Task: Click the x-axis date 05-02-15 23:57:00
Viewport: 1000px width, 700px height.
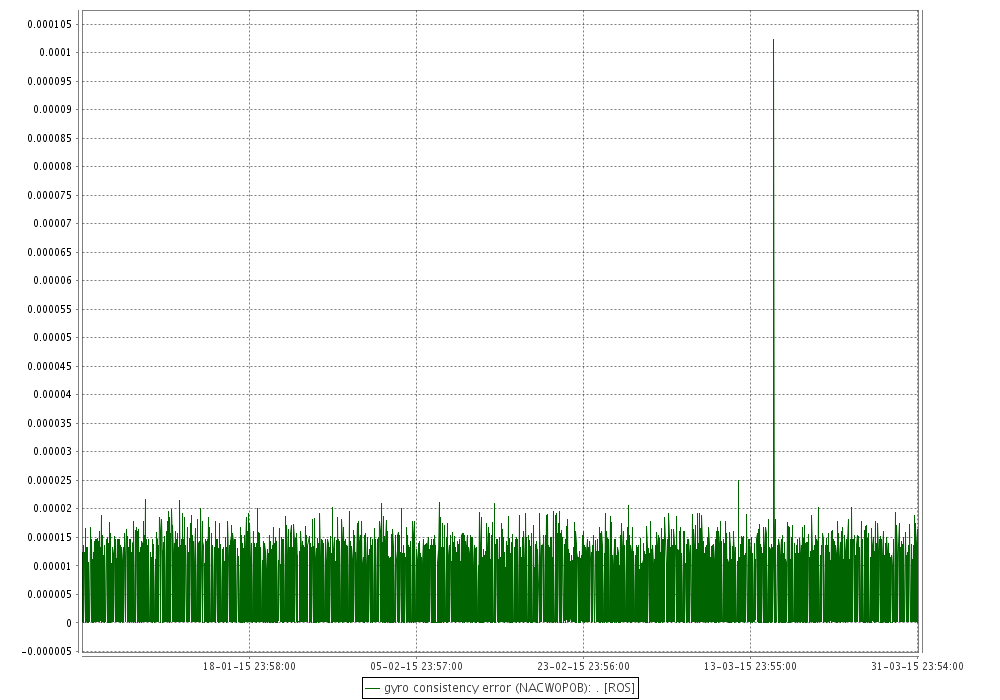Action: click(x=416, y=666)
